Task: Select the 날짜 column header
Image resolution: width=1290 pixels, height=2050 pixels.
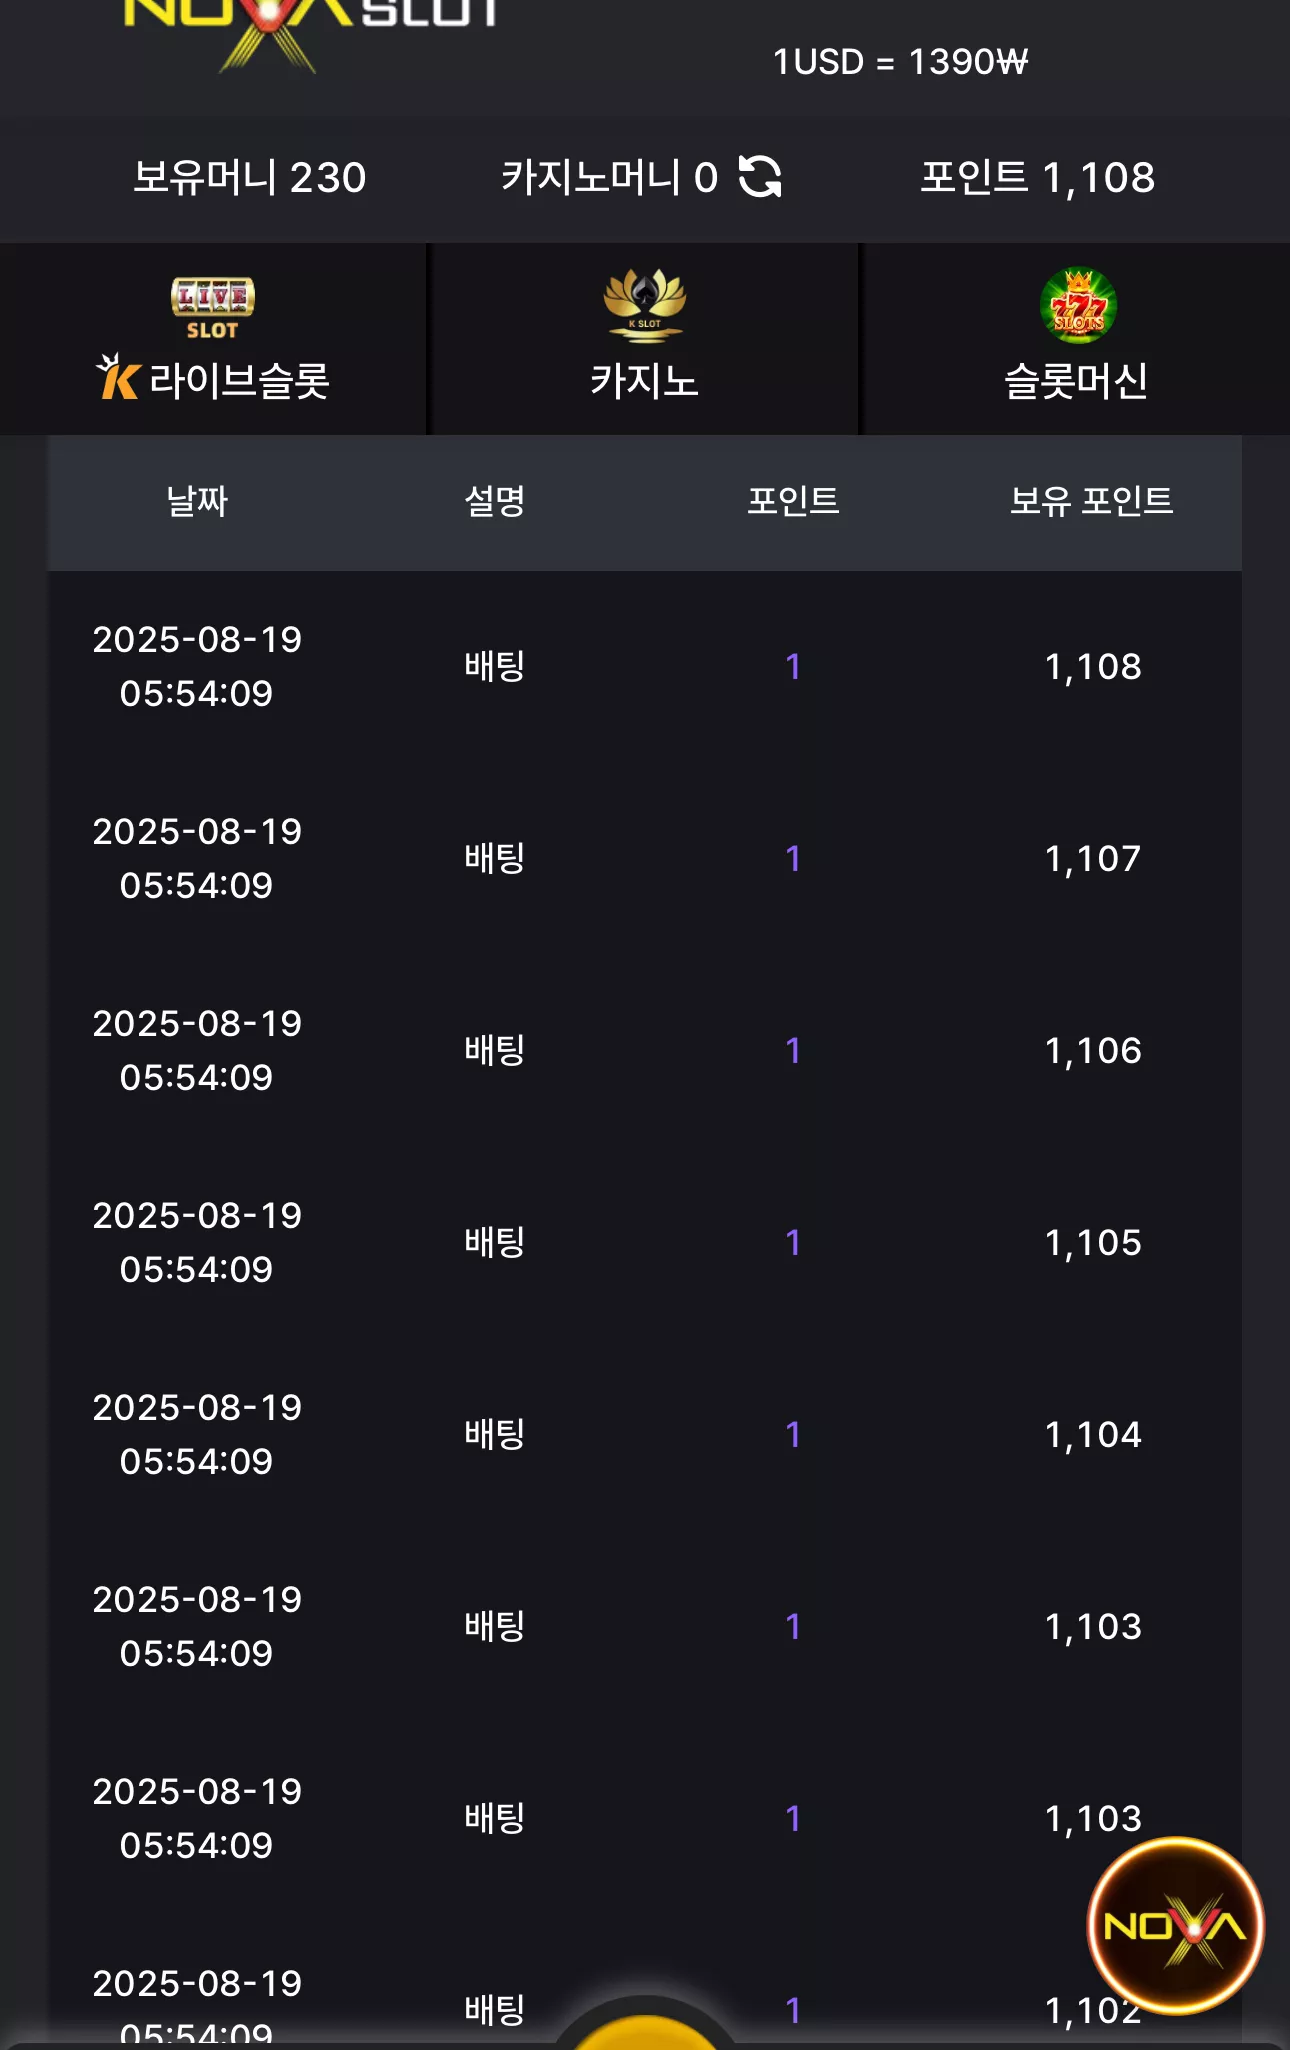Action: tap(197, 500)
